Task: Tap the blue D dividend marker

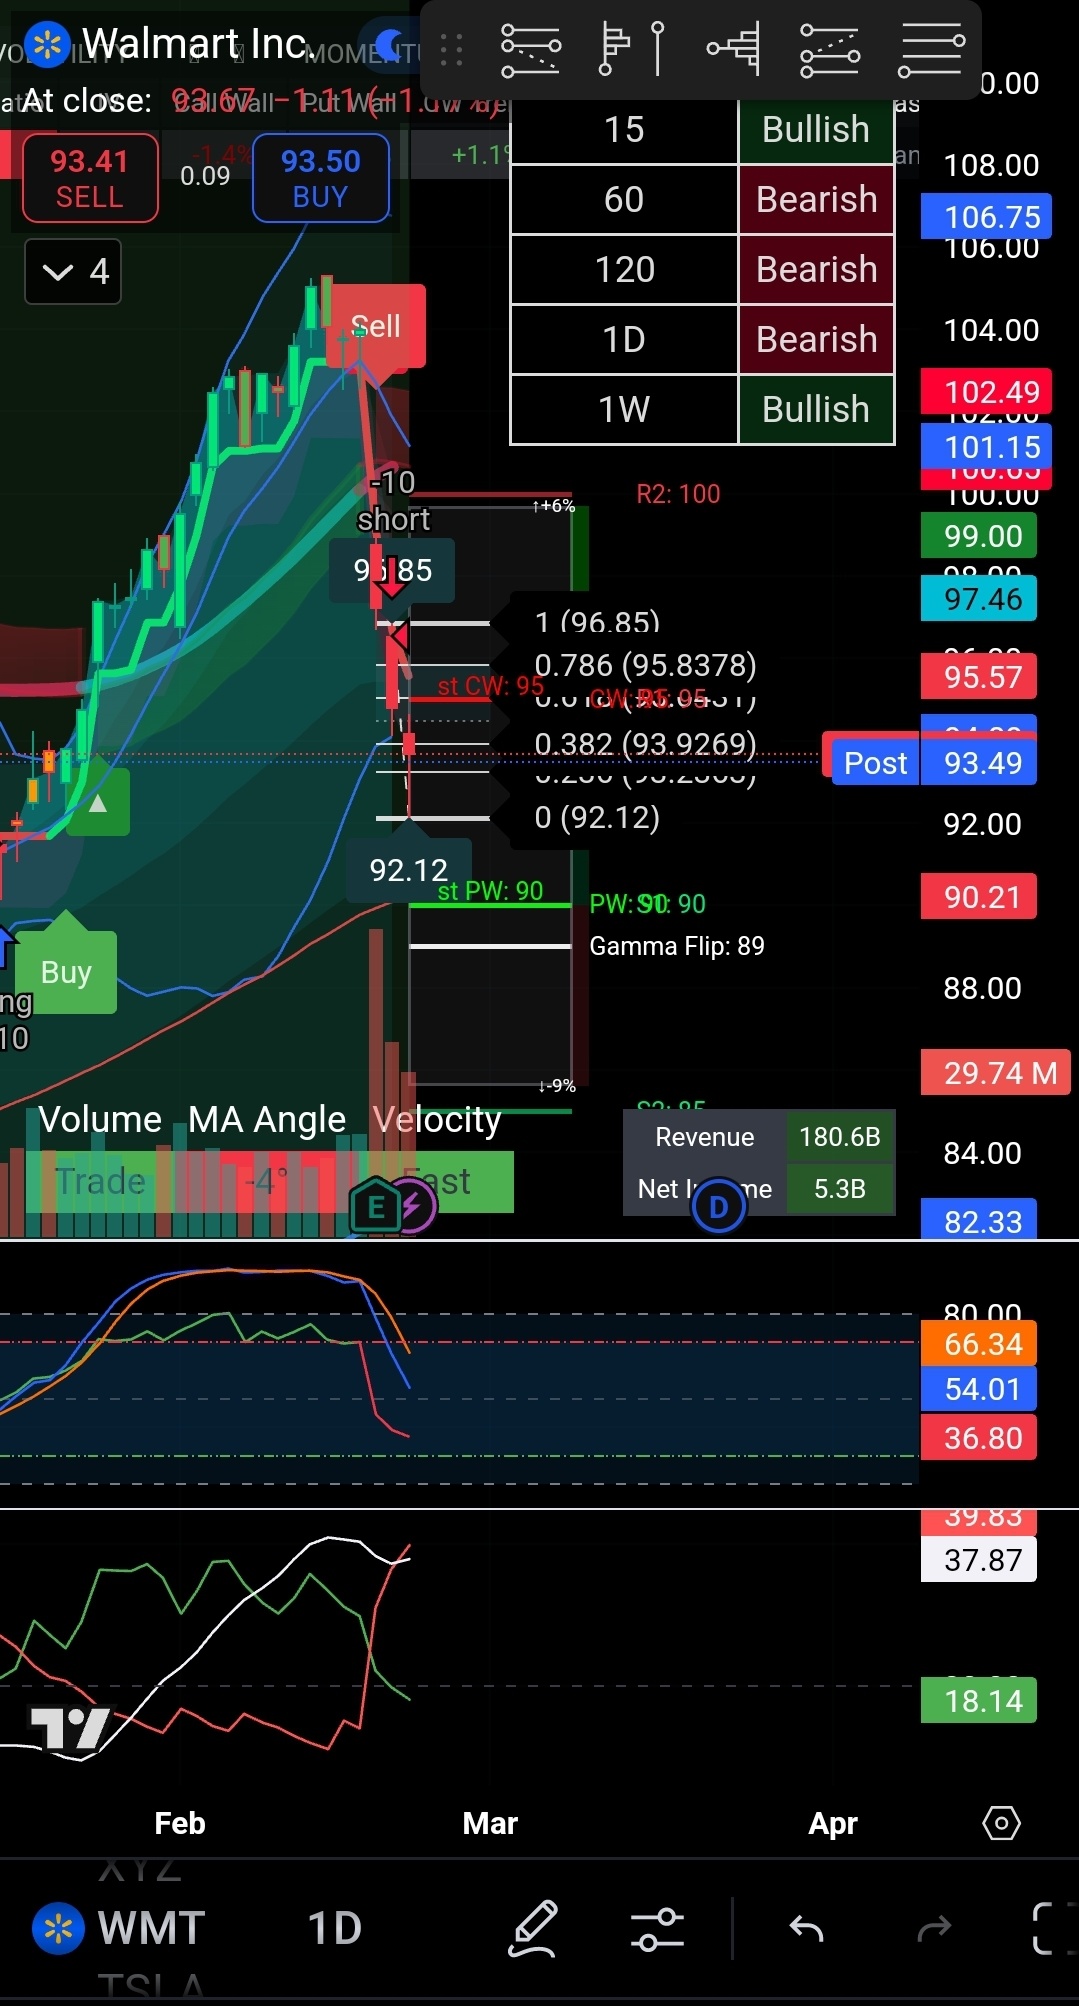Action: tap(718, 1207)
